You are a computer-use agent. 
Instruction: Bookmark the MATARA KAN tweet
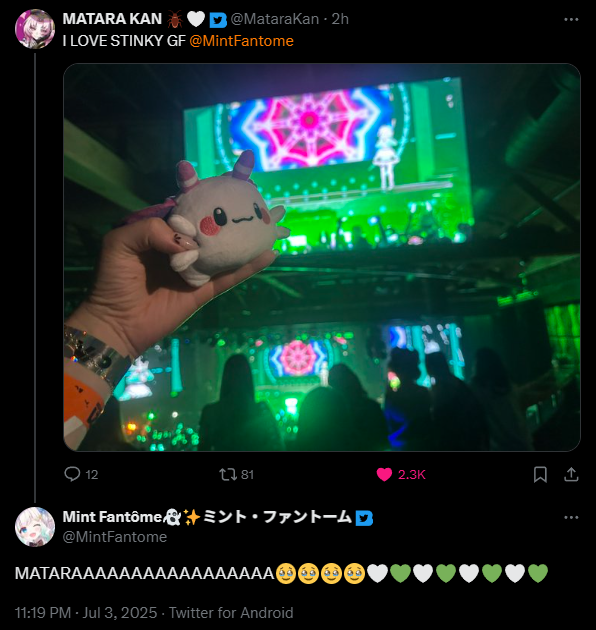540,475
